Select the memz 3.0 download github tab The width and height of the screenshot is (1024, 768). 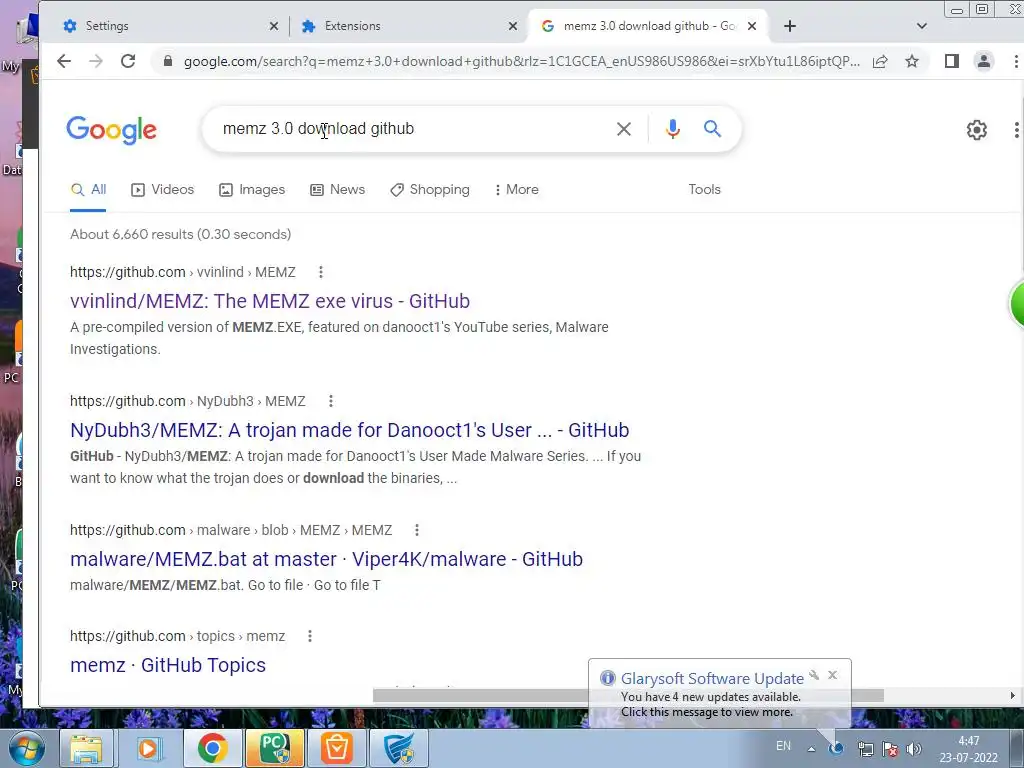(648, 26)
